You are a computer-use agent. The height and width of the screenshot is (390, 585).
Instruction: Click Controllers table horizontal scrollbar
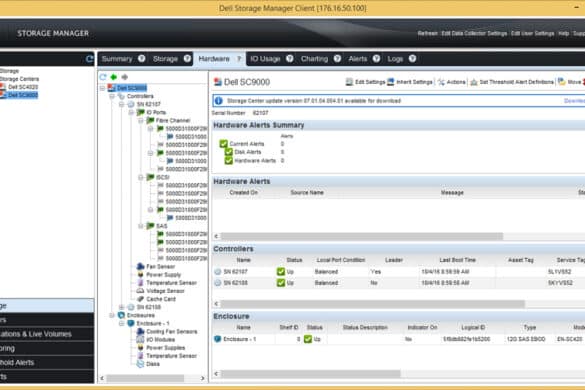[x=373, y=304]
